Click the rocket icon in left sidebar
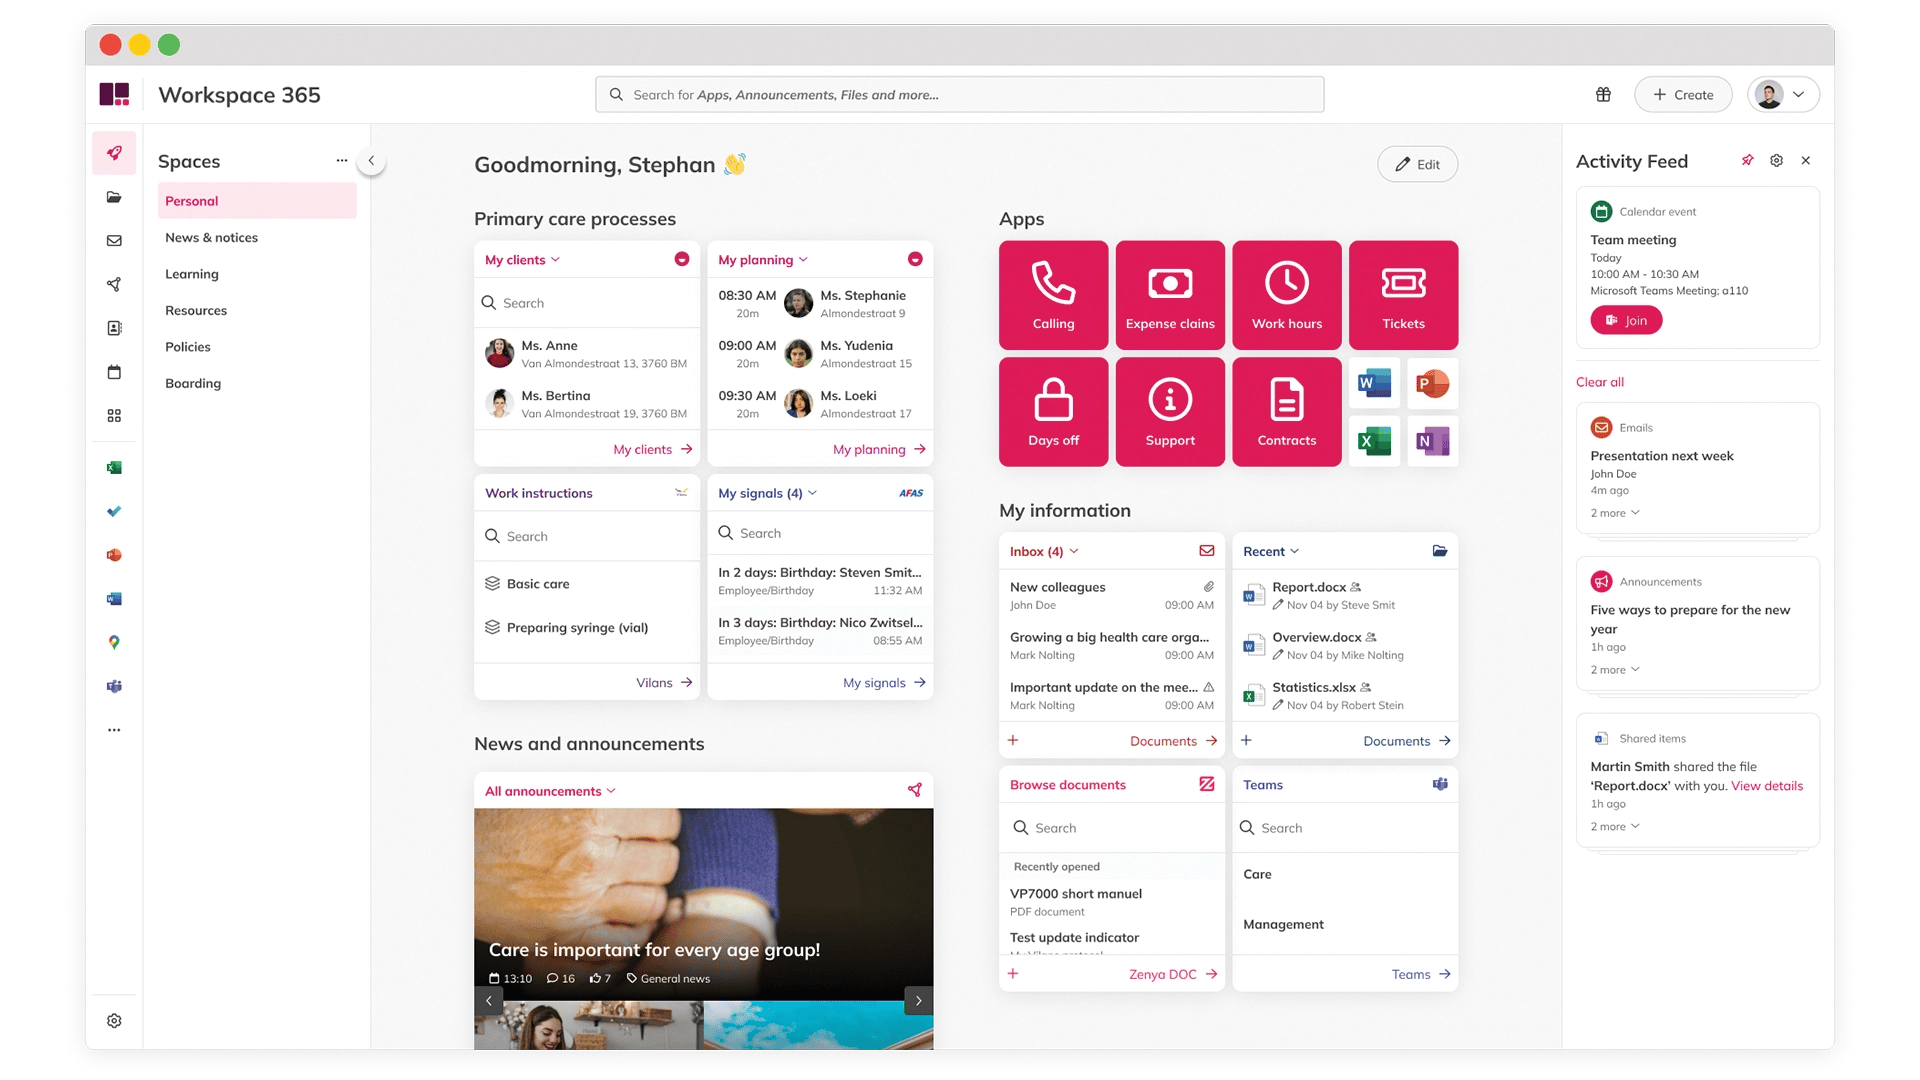1920x1080 pixels. [114, 153]
